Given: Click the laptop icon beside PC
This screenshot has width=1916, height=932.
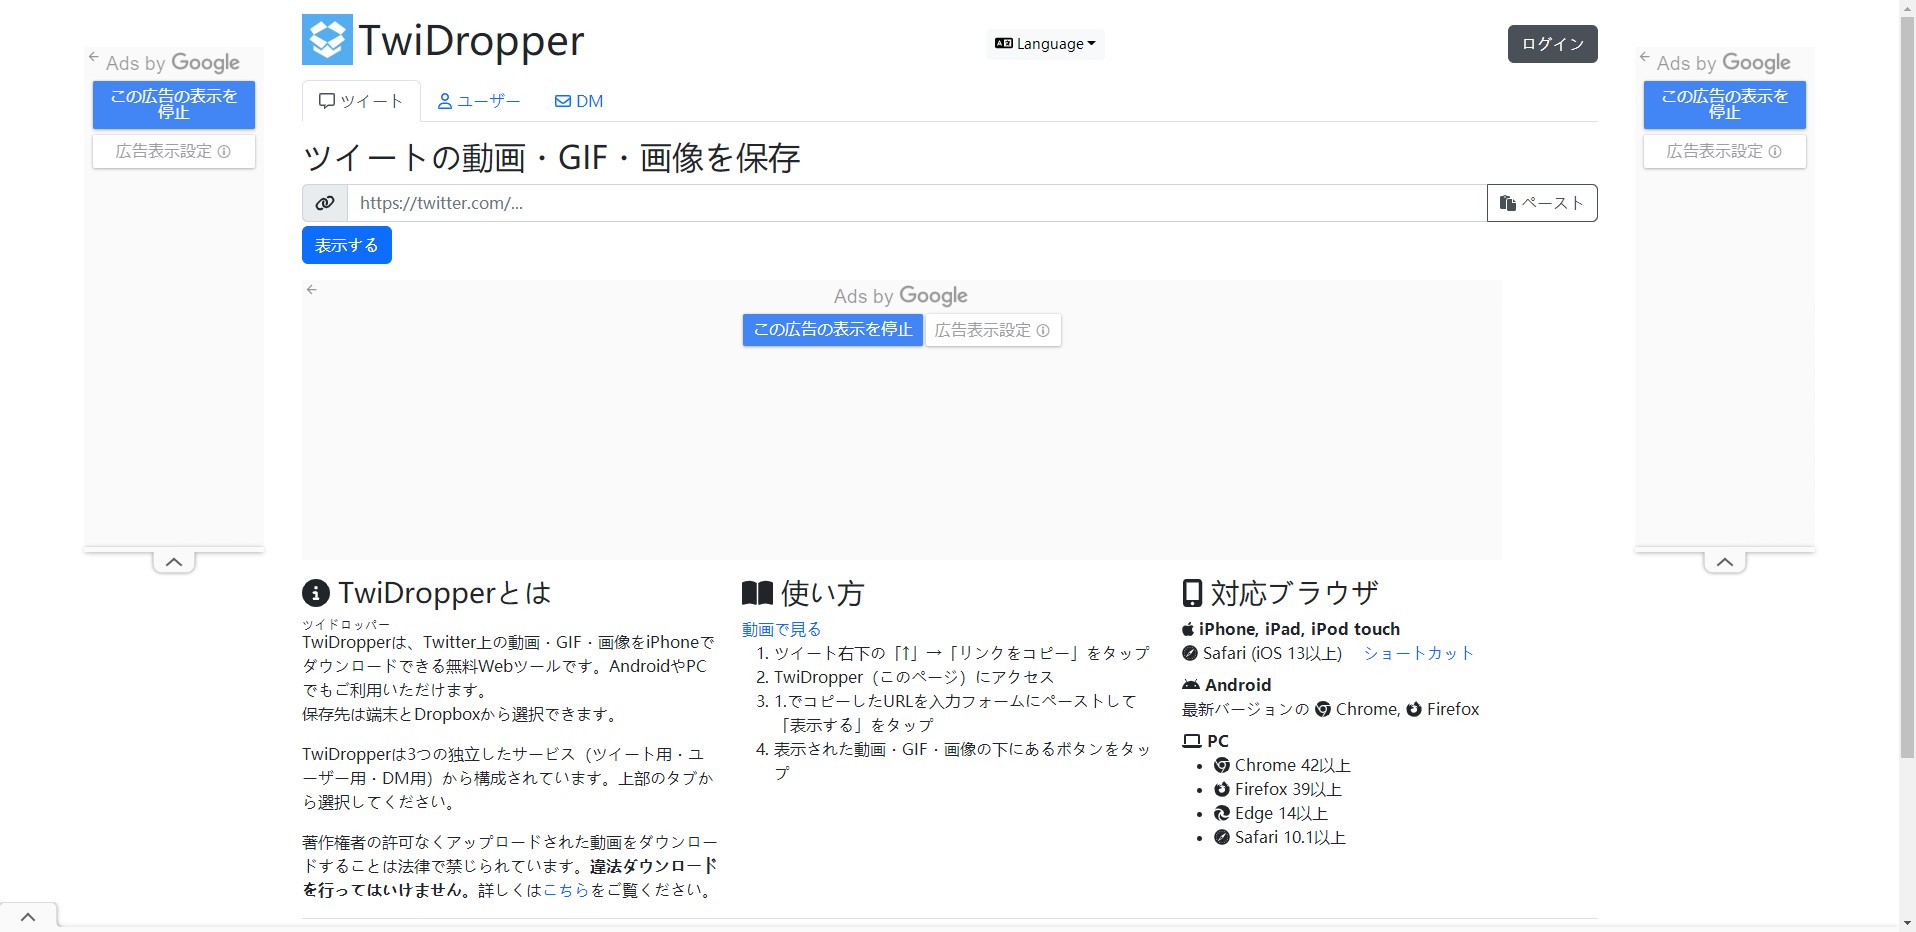Looking at the screenshot, I should (1192, 741).
